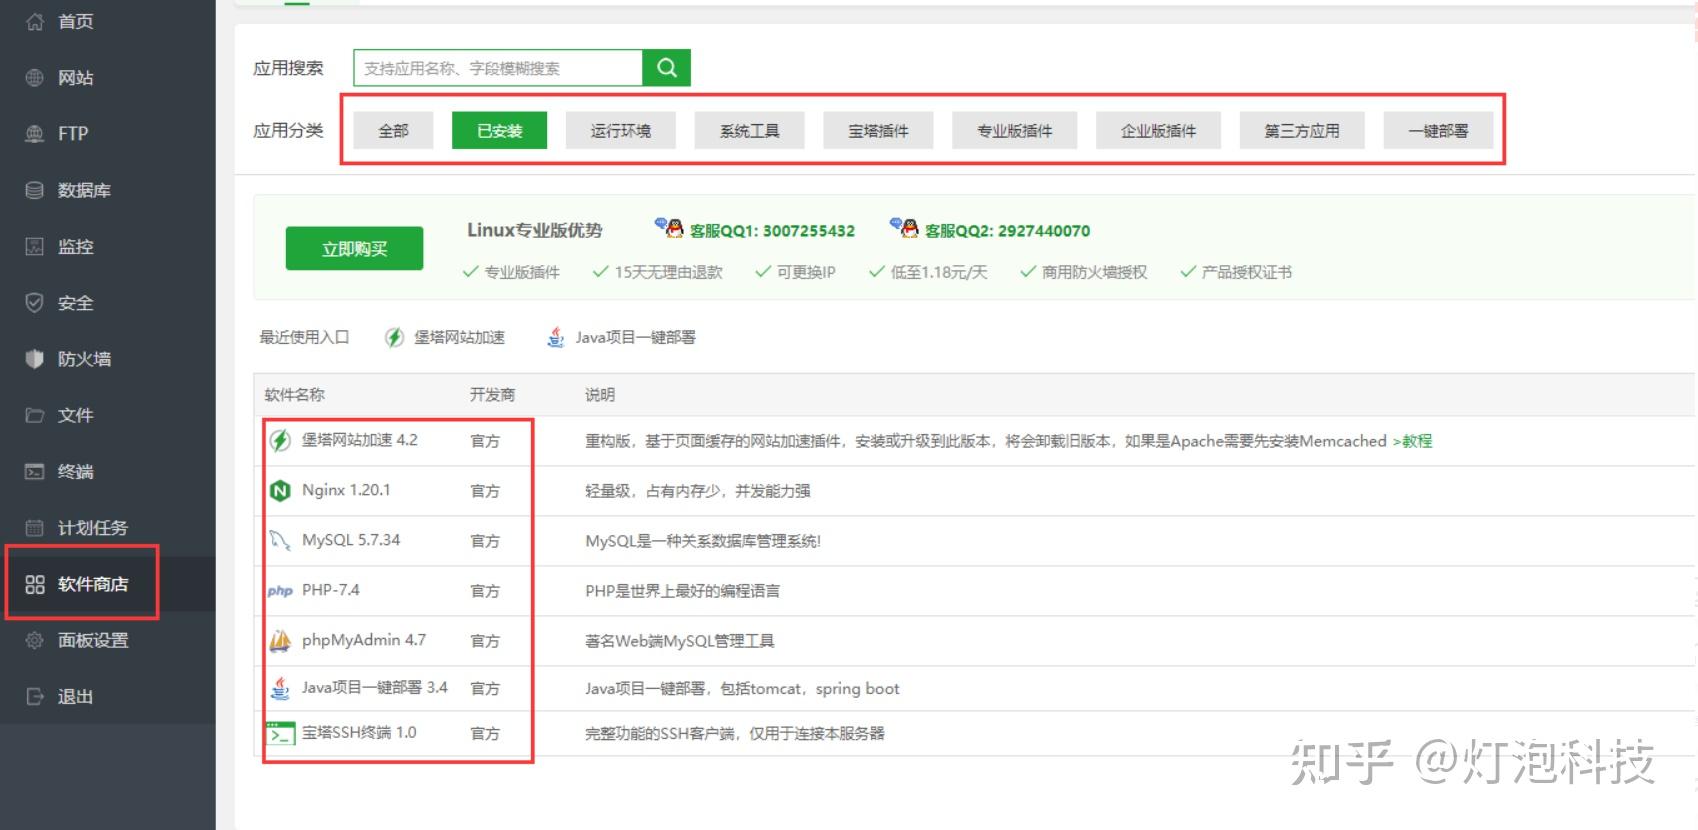Click the calendar icon for 计划任务
1698x830 pixels.
click(35, 527)
